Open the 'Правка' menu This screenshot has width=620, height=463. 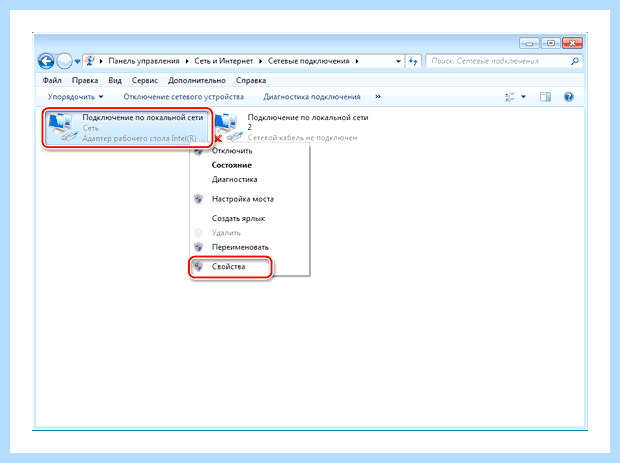[85, 80]
